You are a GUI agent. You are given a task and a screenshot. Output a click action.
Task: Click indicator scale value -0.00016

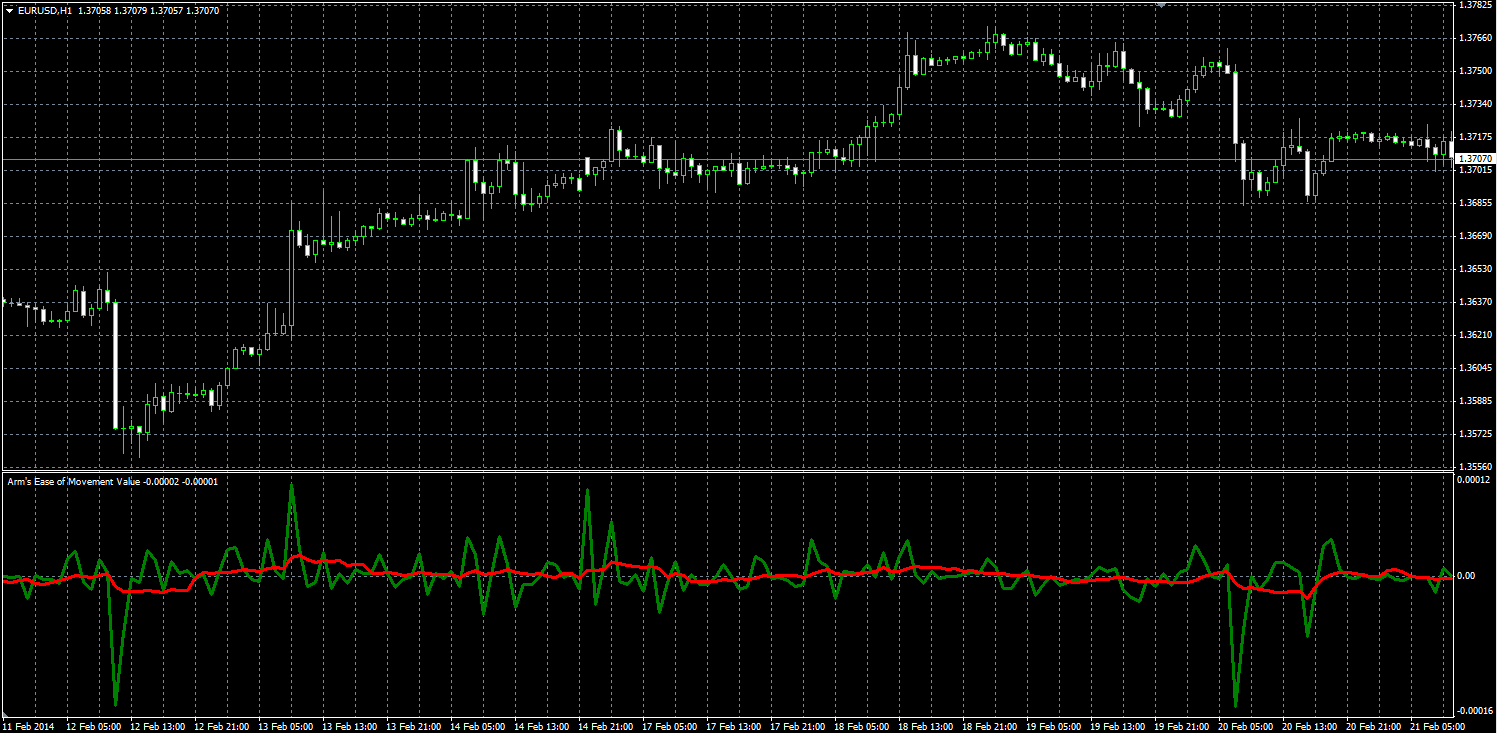click(1475, 709)
